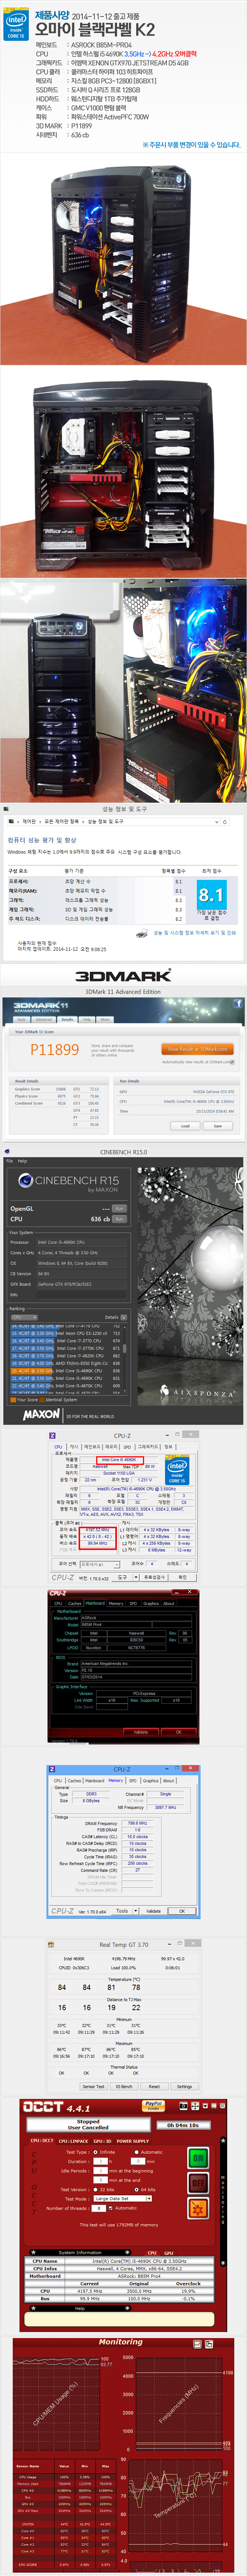This screenshot has height=2576, width=247.
Task: Run the Cinebench CPU test
Action: tap(119, 1219)
